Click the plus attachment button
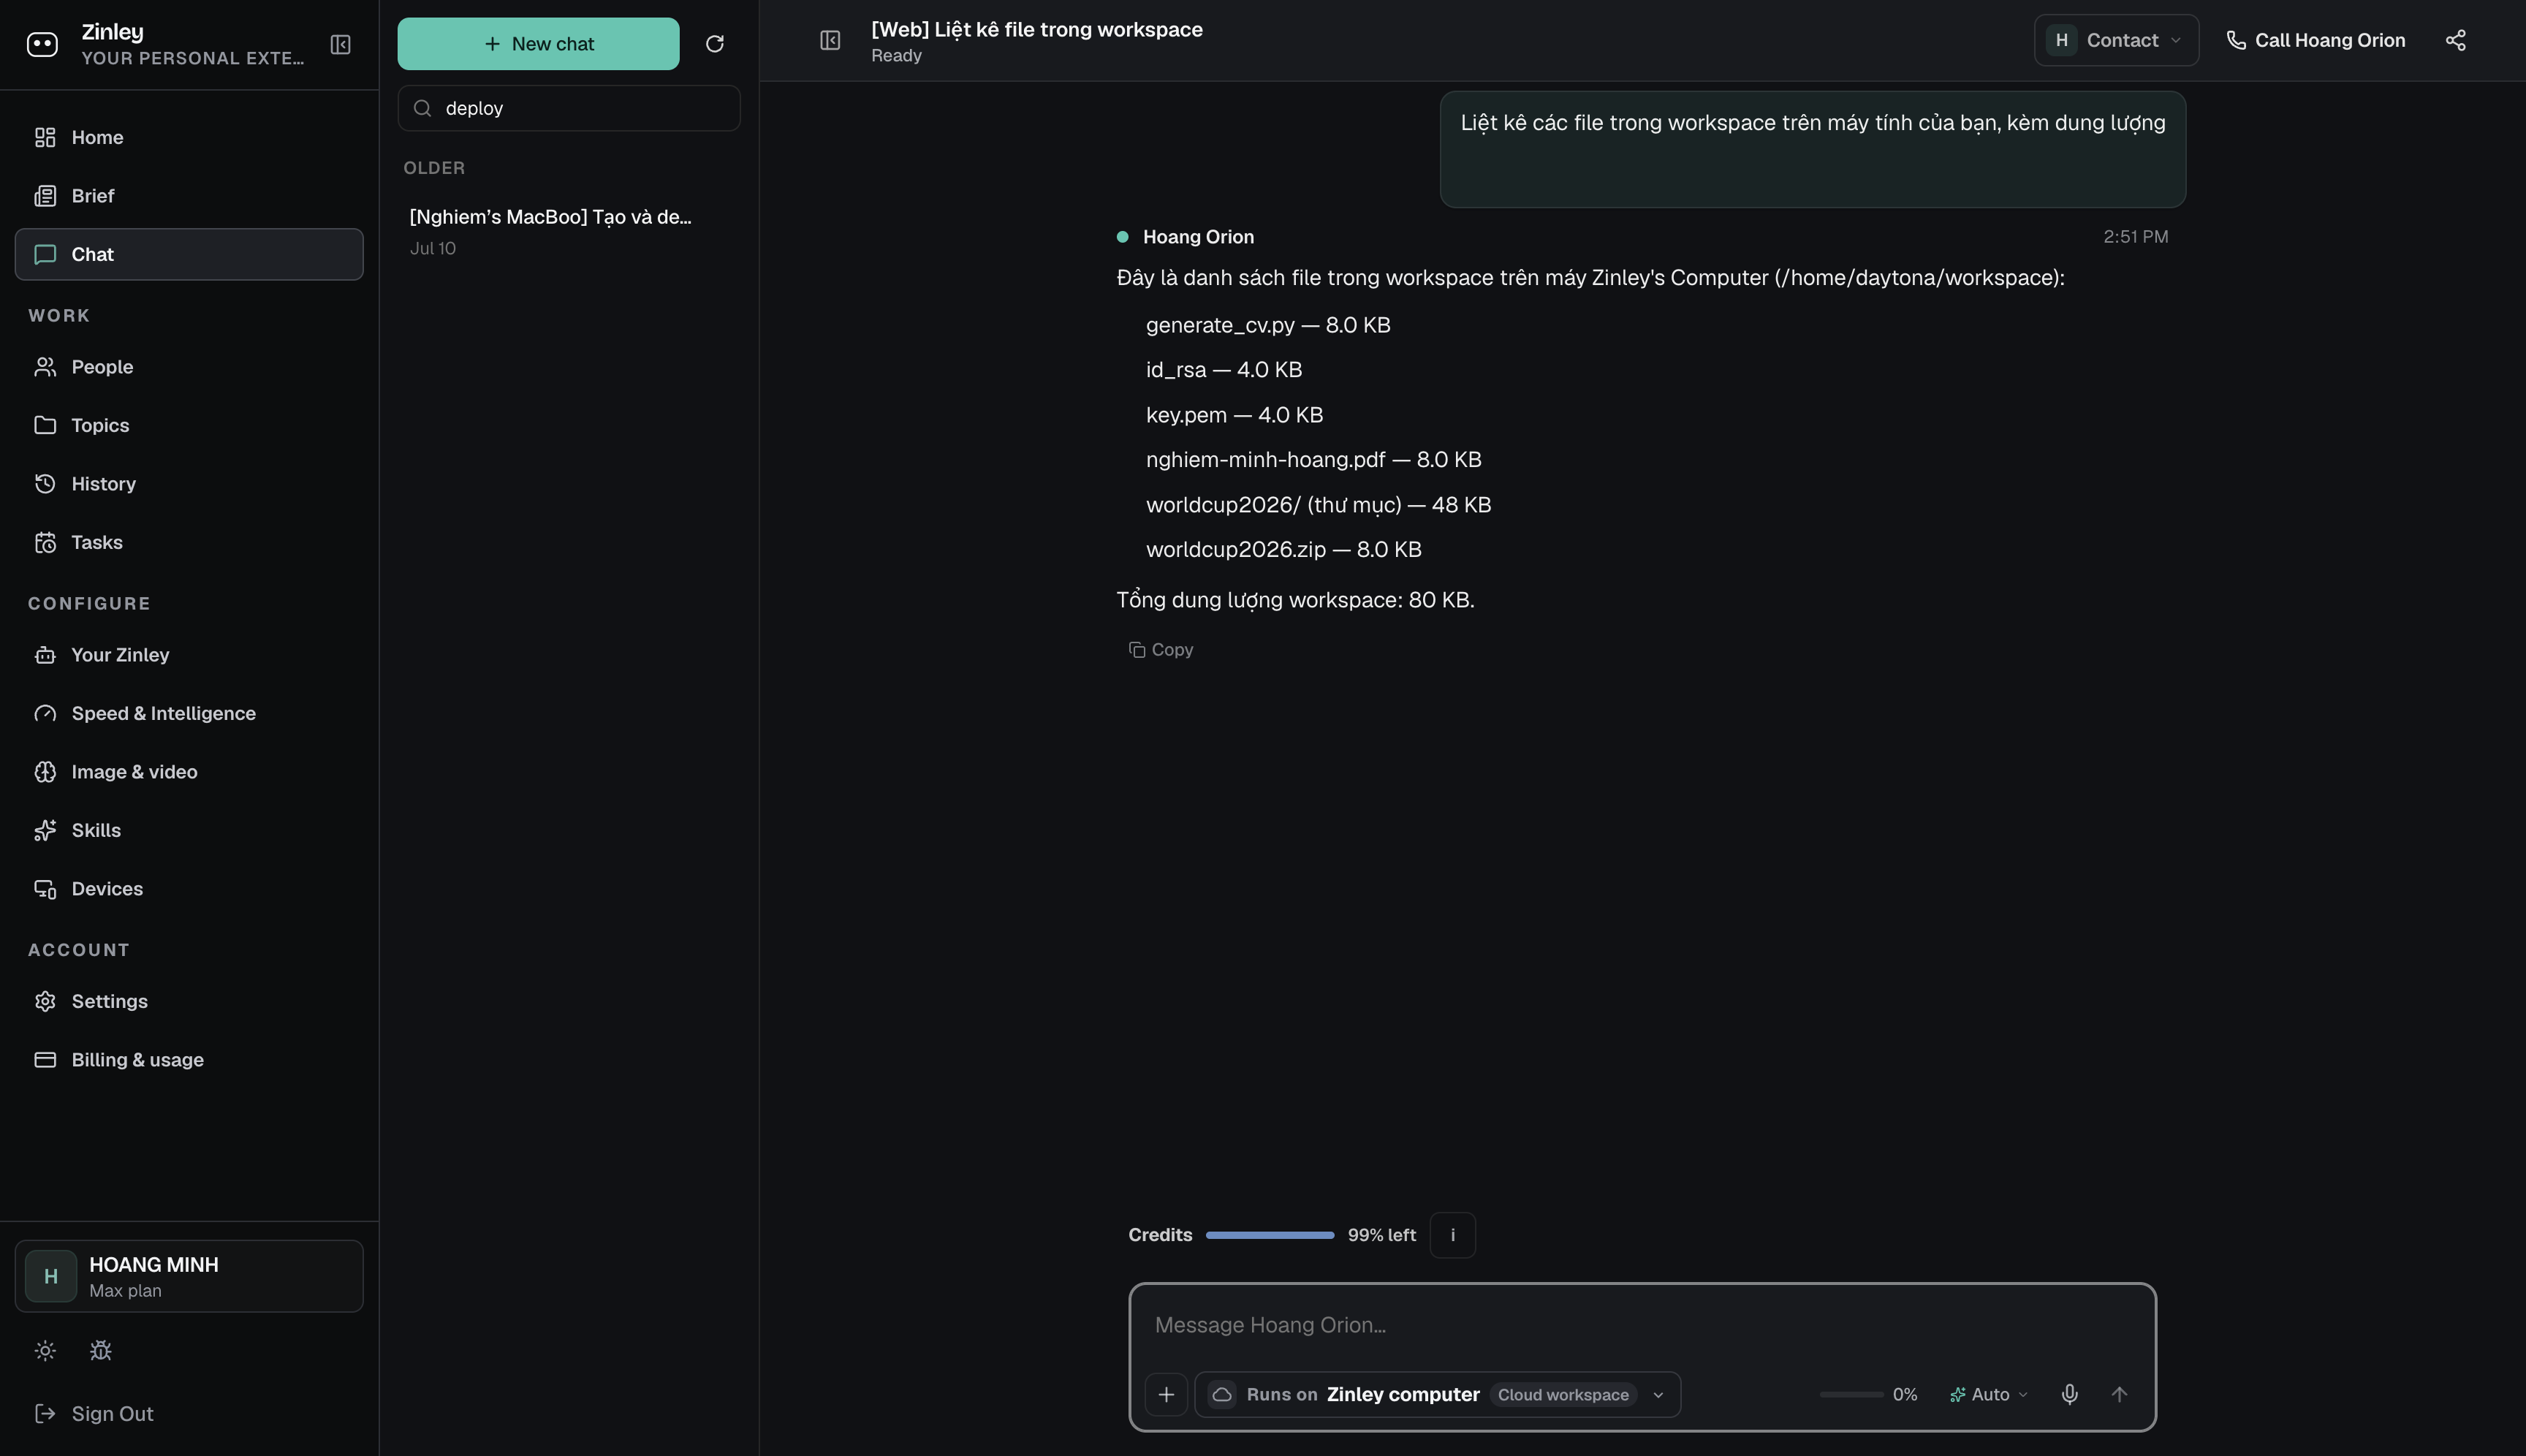This screenshot has width=2526, height=1456. click(x=1166, y=1394)
